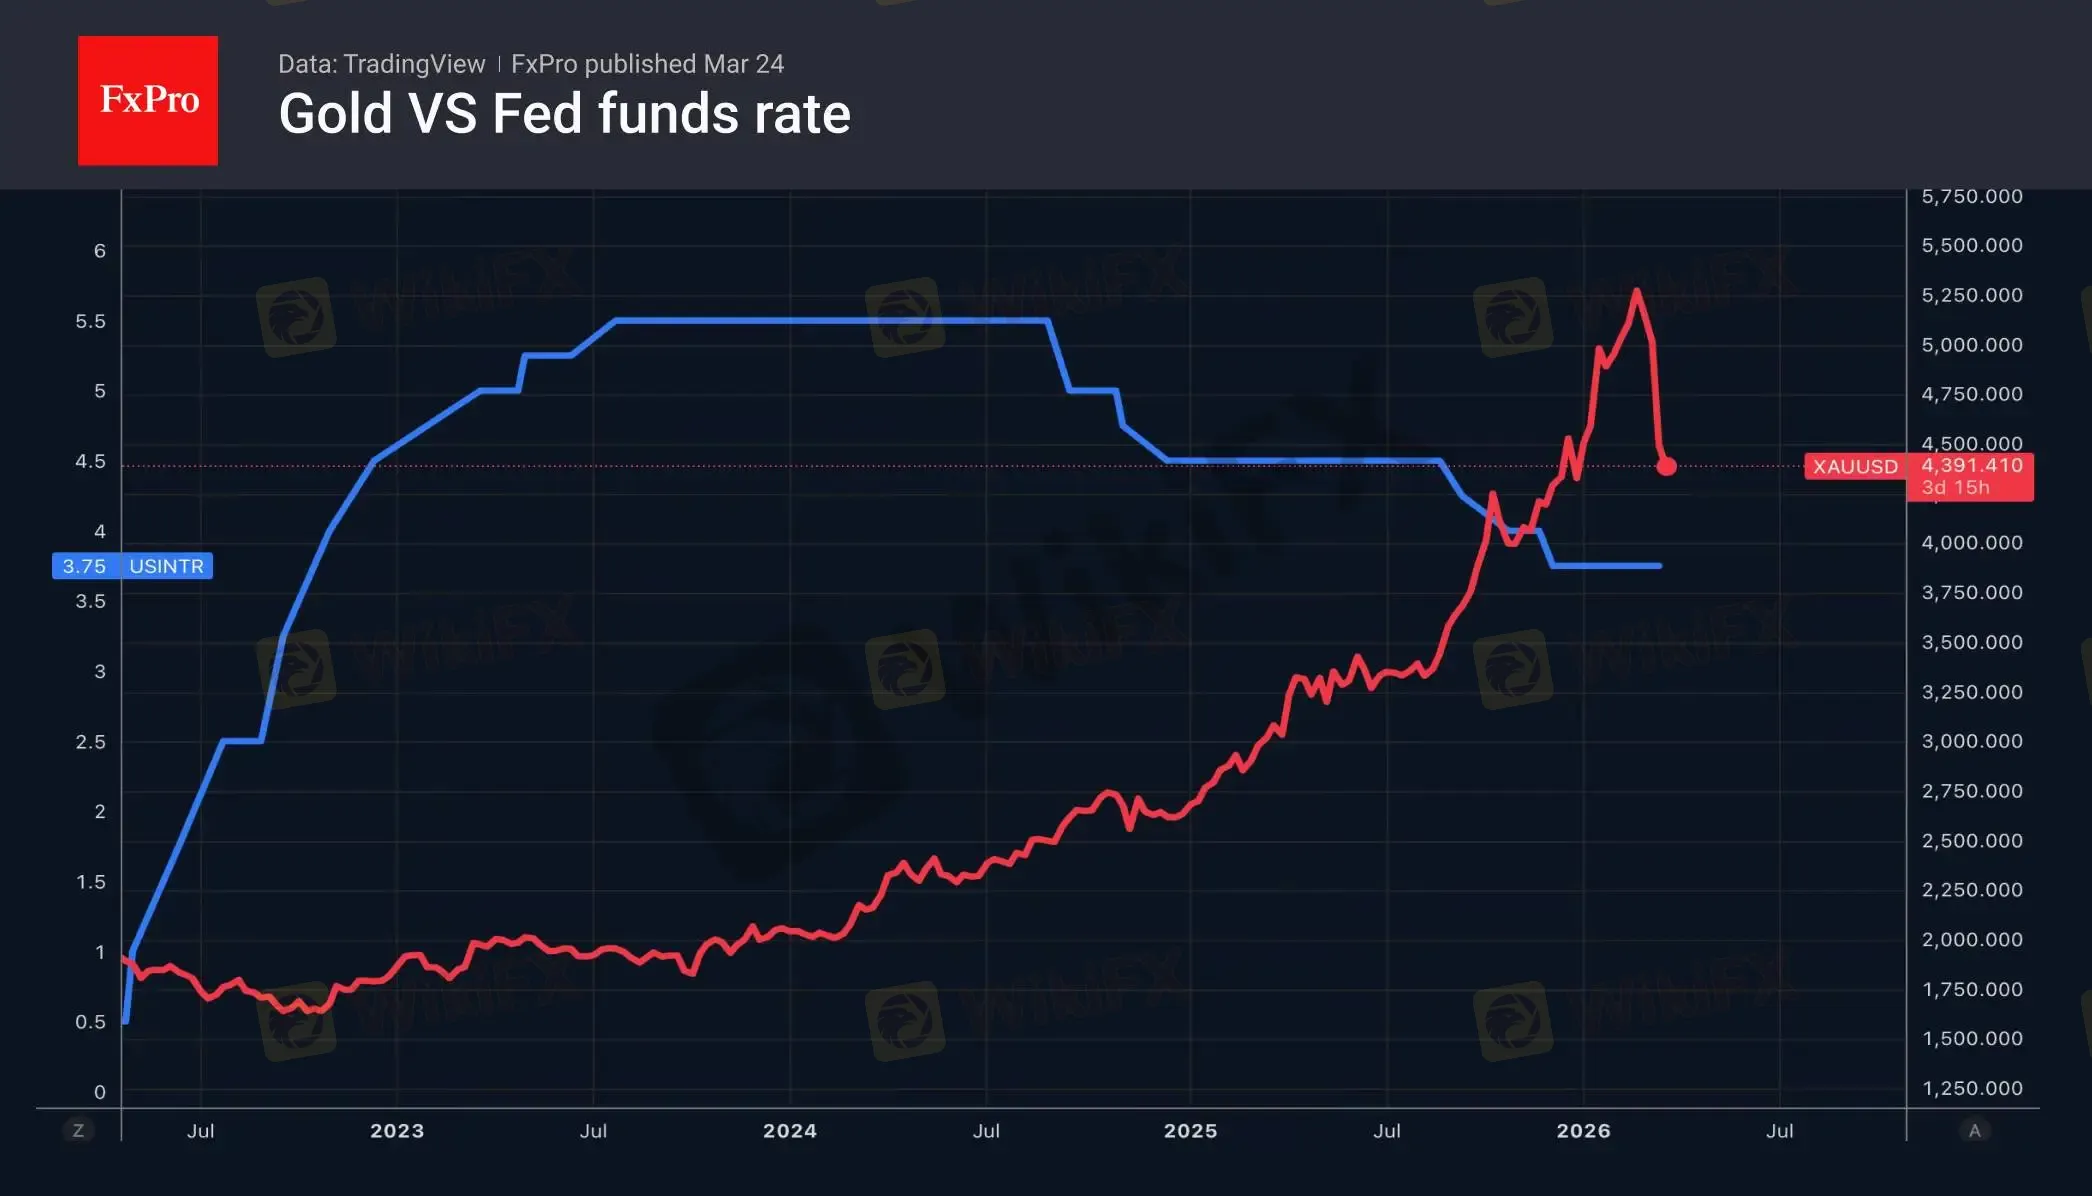Click the "Gold VS Fed funds rate" title
The height and width of the screenshot is (1196, 2092).
click(x=564, y=114)
